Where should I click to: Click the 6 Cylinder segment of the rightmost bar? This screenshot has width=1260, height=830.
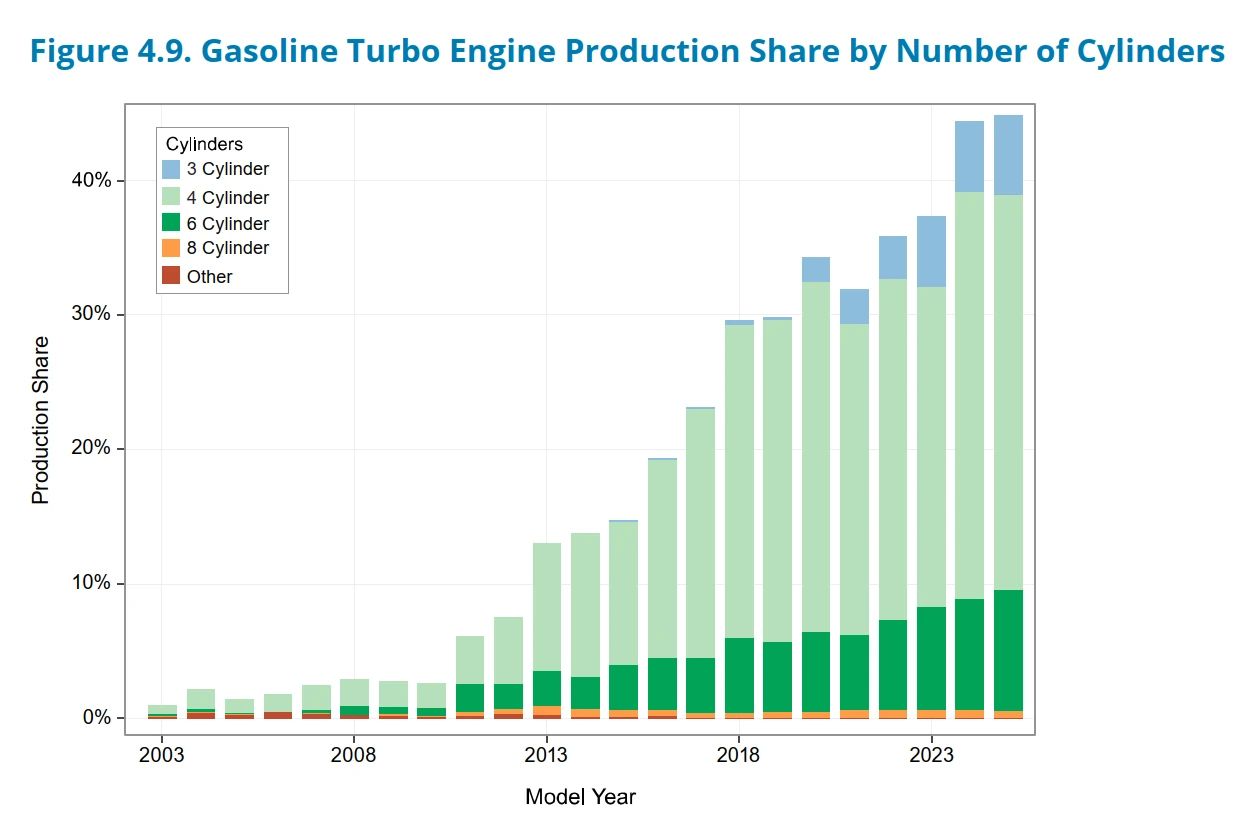point(1008,650)
